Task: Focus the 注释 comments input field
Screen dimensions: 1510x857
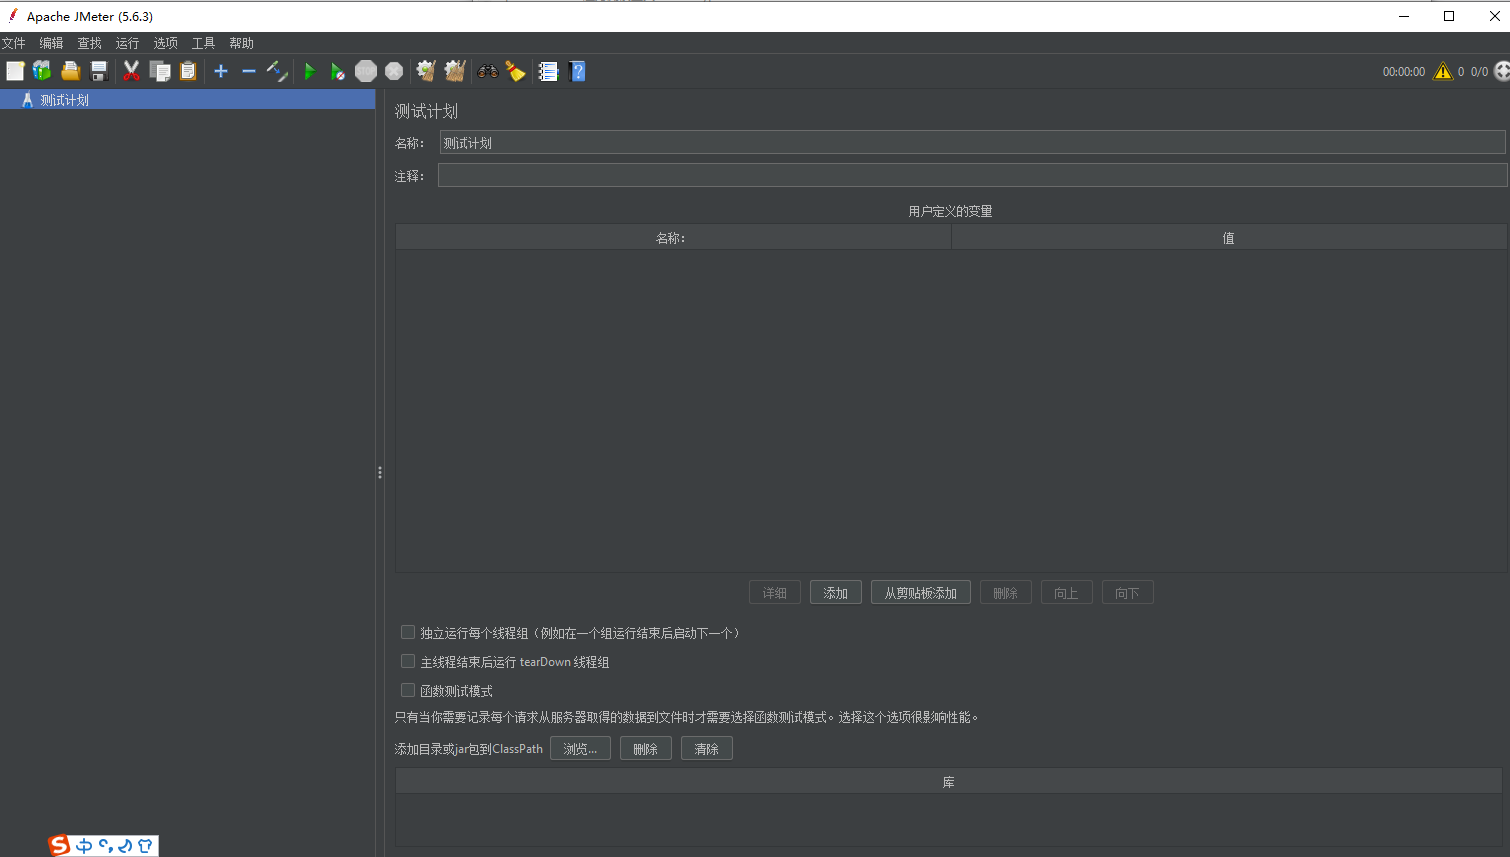Action: coord(972,176)
